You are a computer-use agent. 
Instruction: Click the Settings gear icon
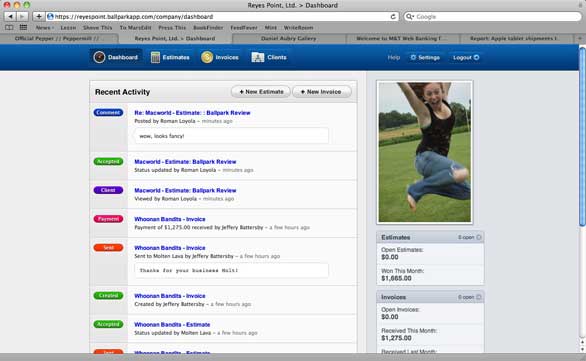click(413, 58)
